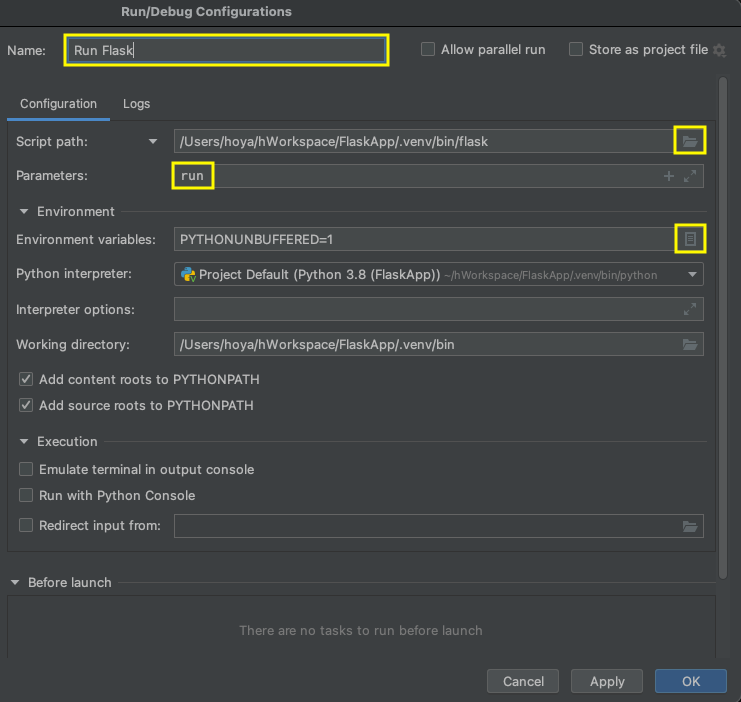The image size is (741, 702).
Task: Click the Apply button
Action: [x=607, y=681]
